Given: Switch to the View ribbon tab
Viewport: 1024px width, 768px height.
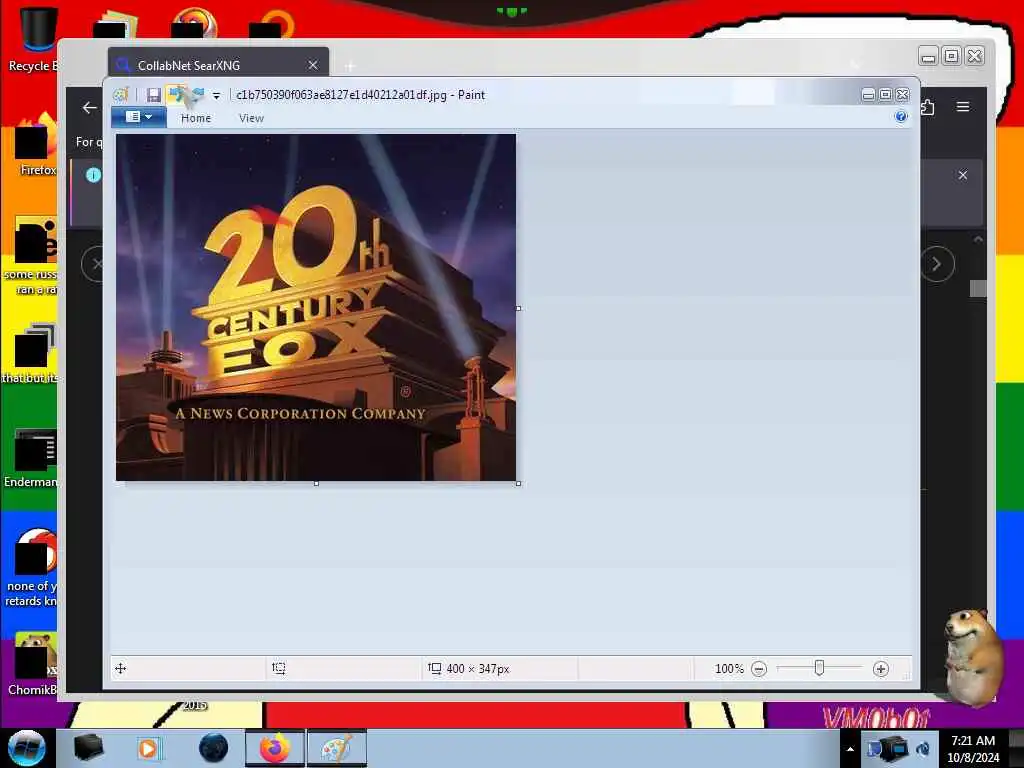Looking at the screenshot, I should click(251, 118).
